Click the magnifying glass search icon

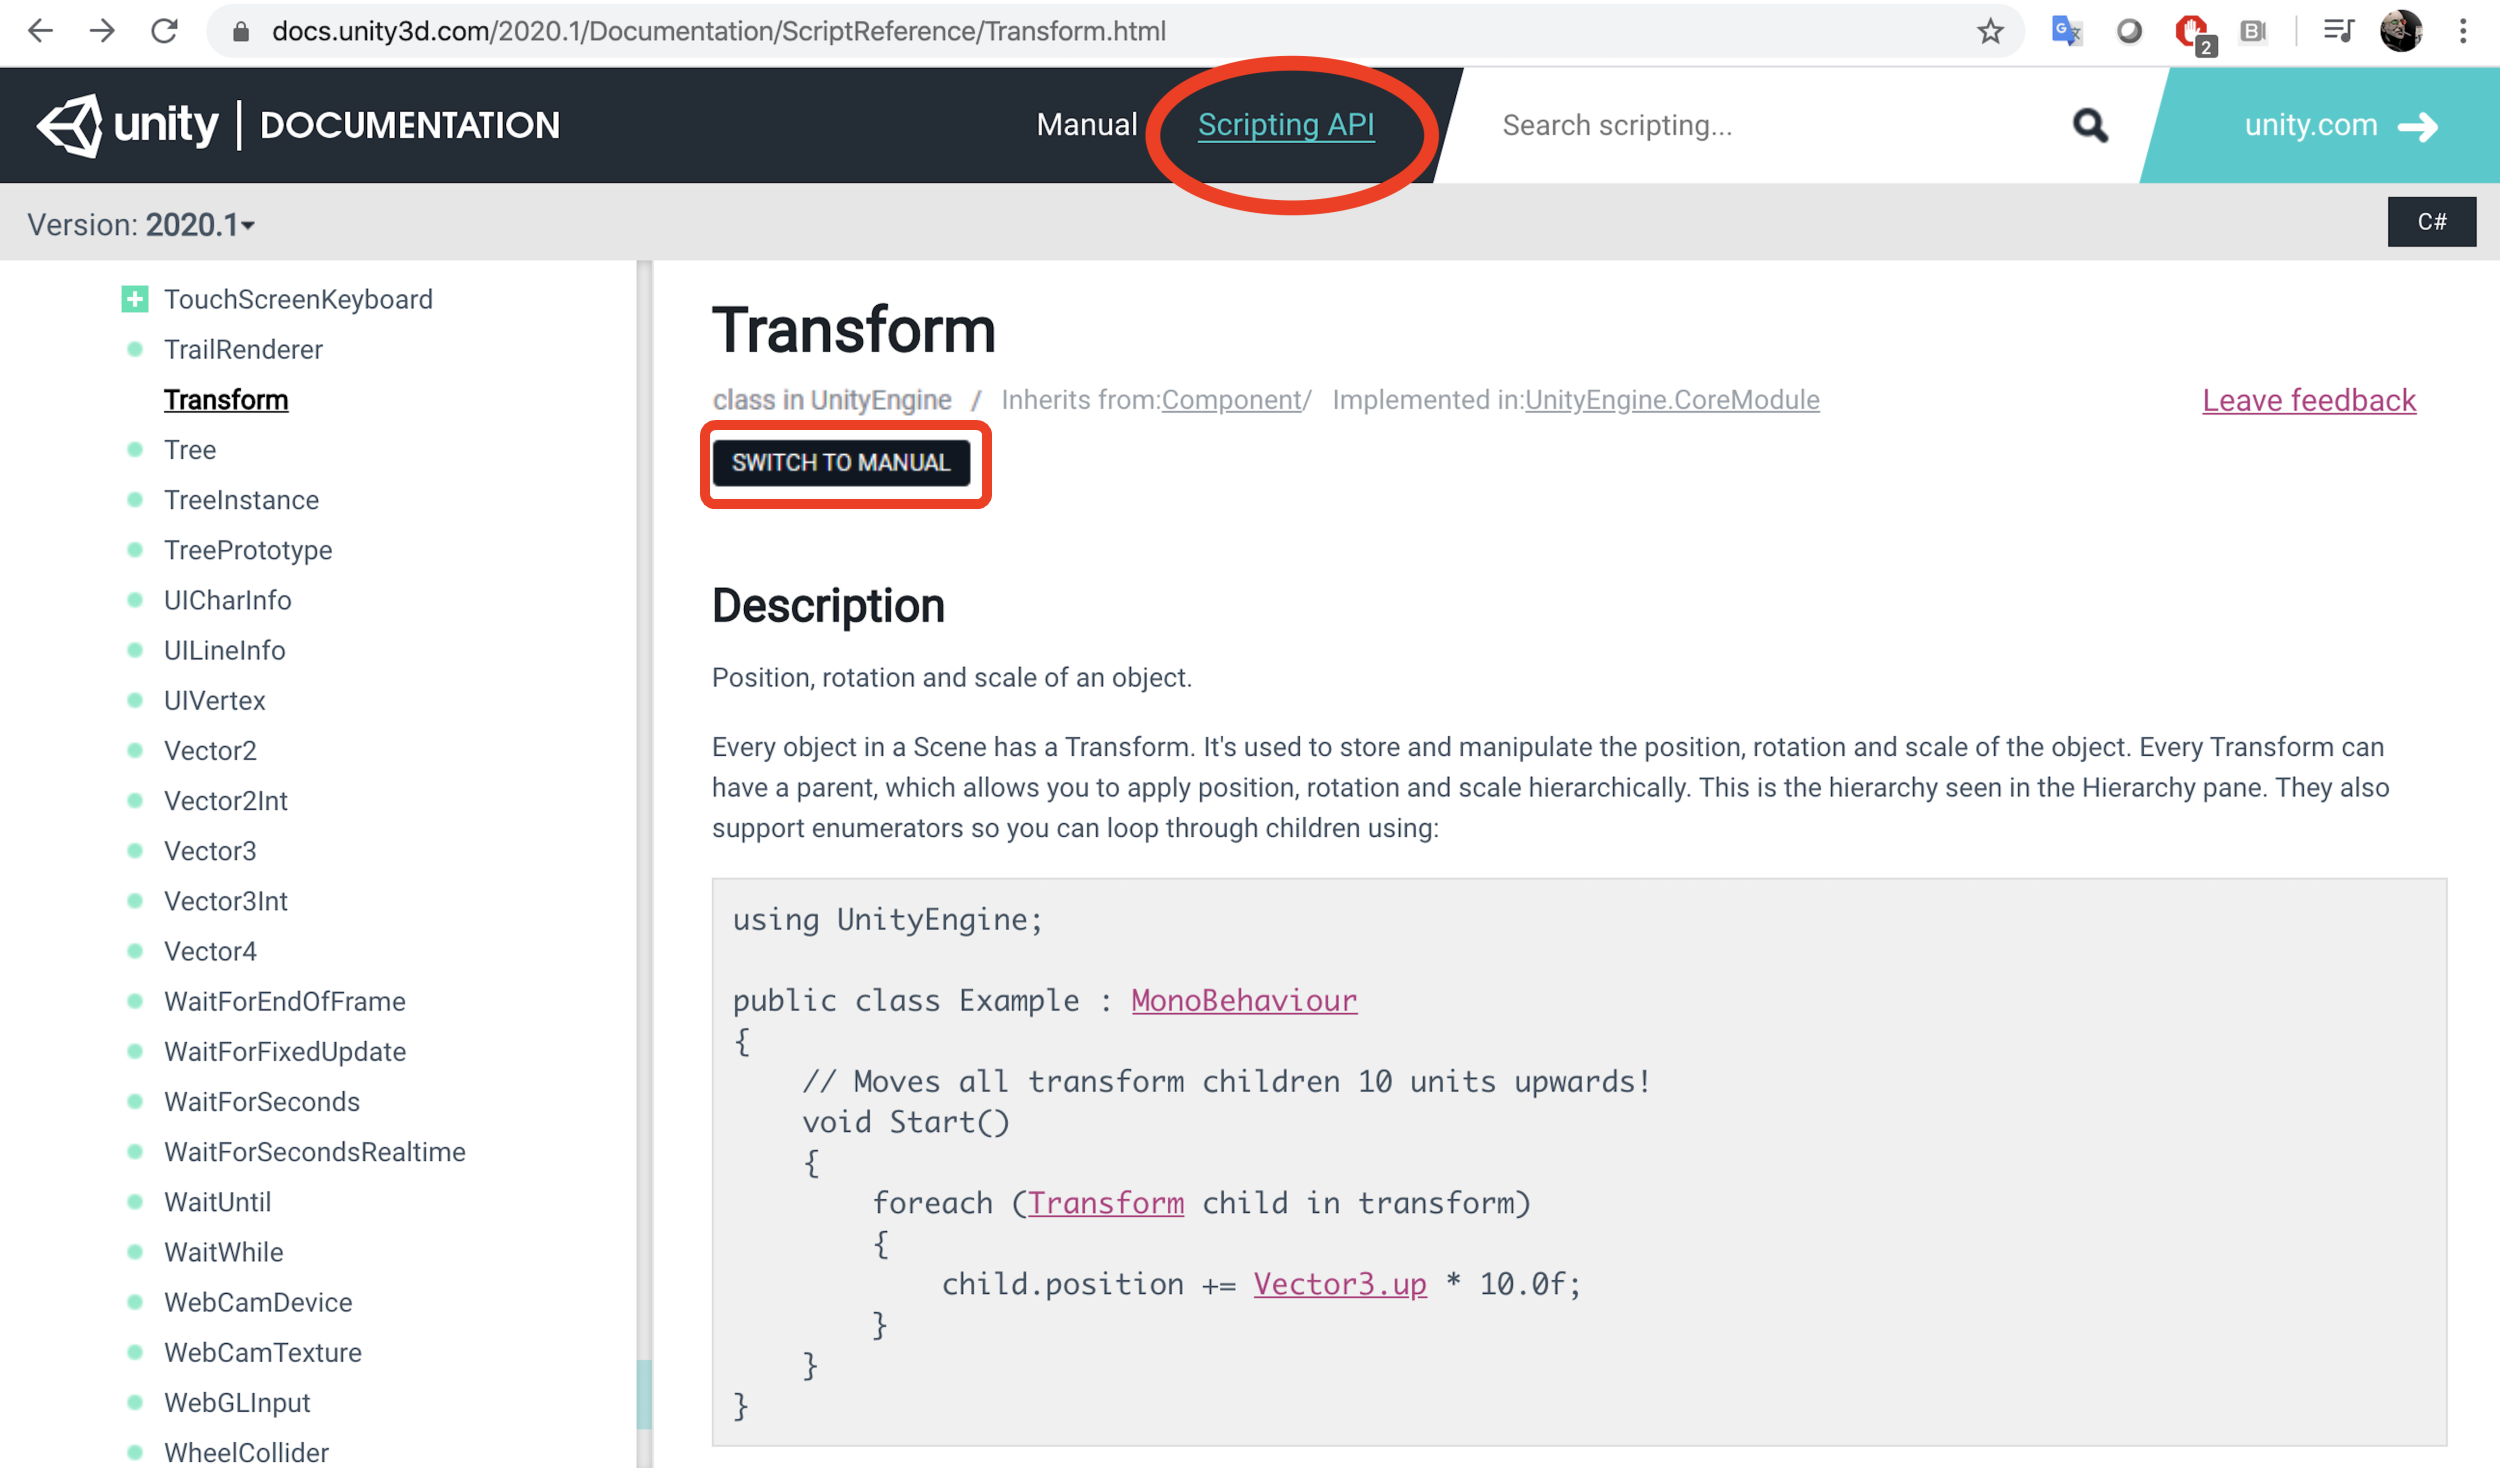click(x=2090, y=126)
